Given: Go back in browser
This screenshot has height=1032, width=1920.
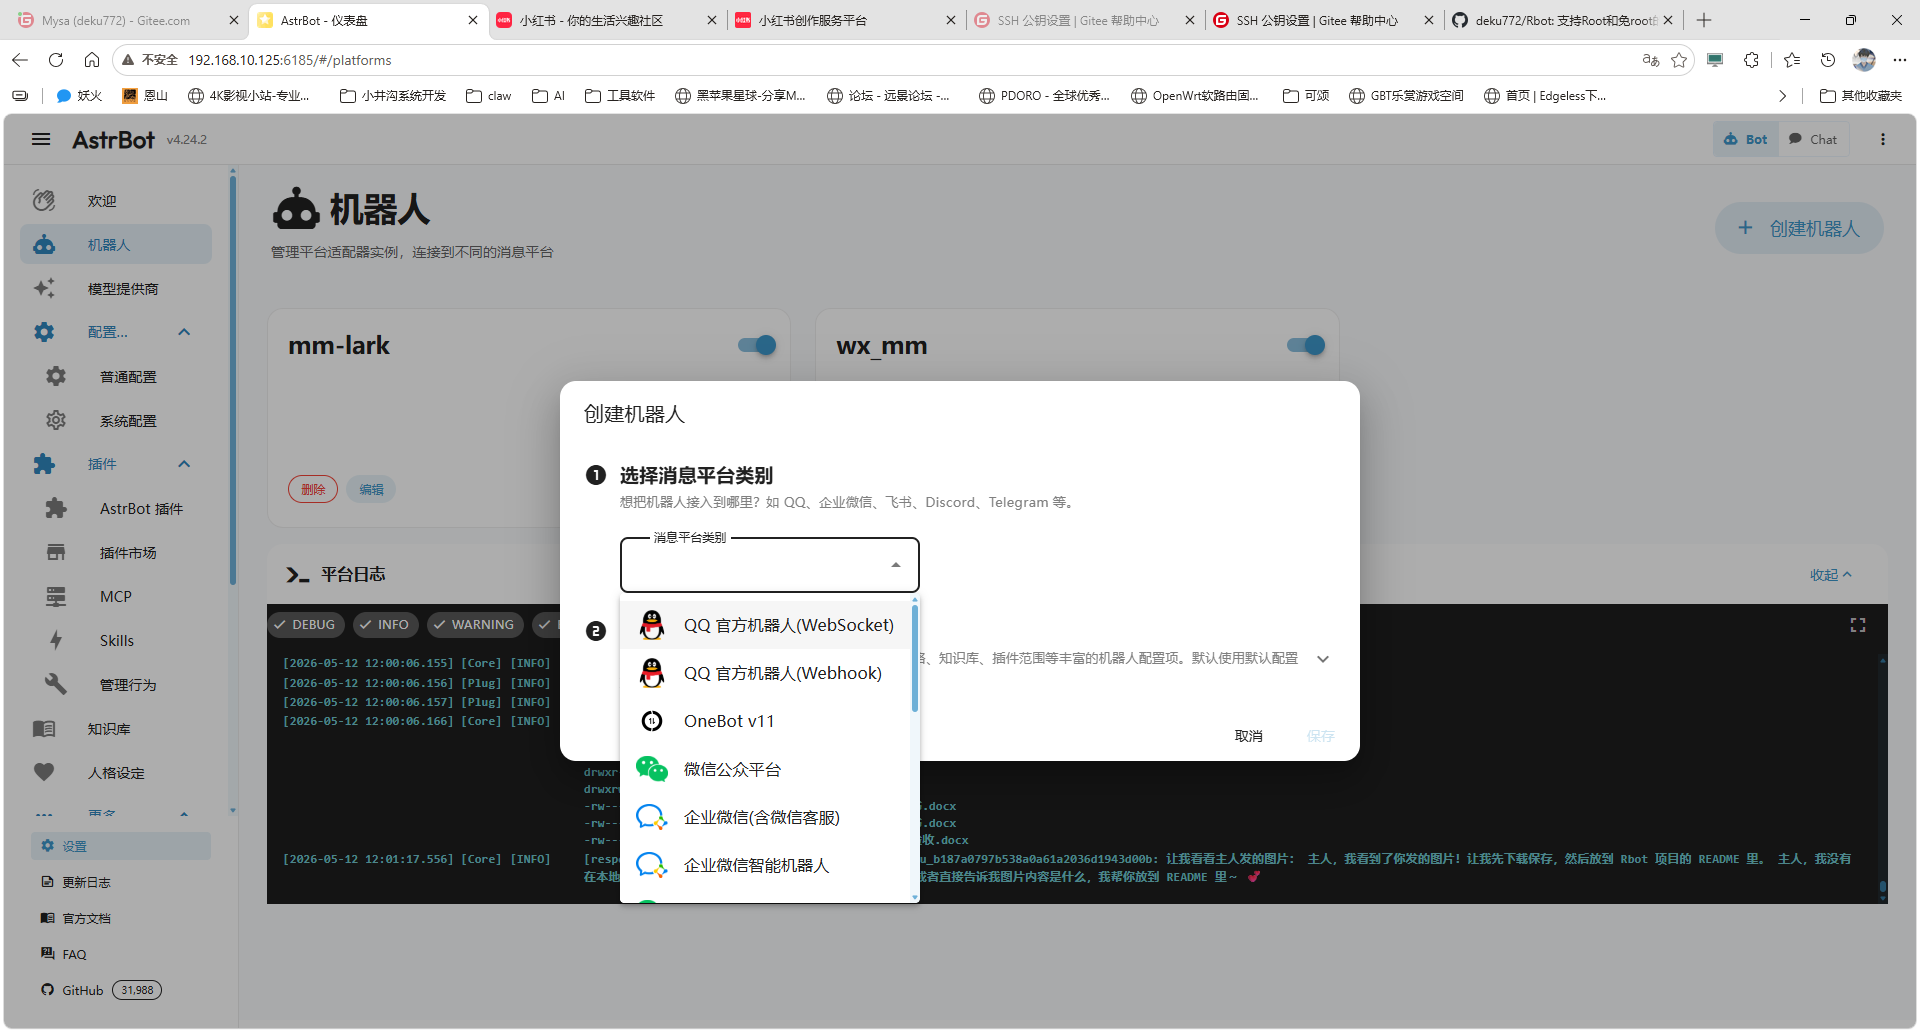Looking at the screenshot, I should coord(20,60).
